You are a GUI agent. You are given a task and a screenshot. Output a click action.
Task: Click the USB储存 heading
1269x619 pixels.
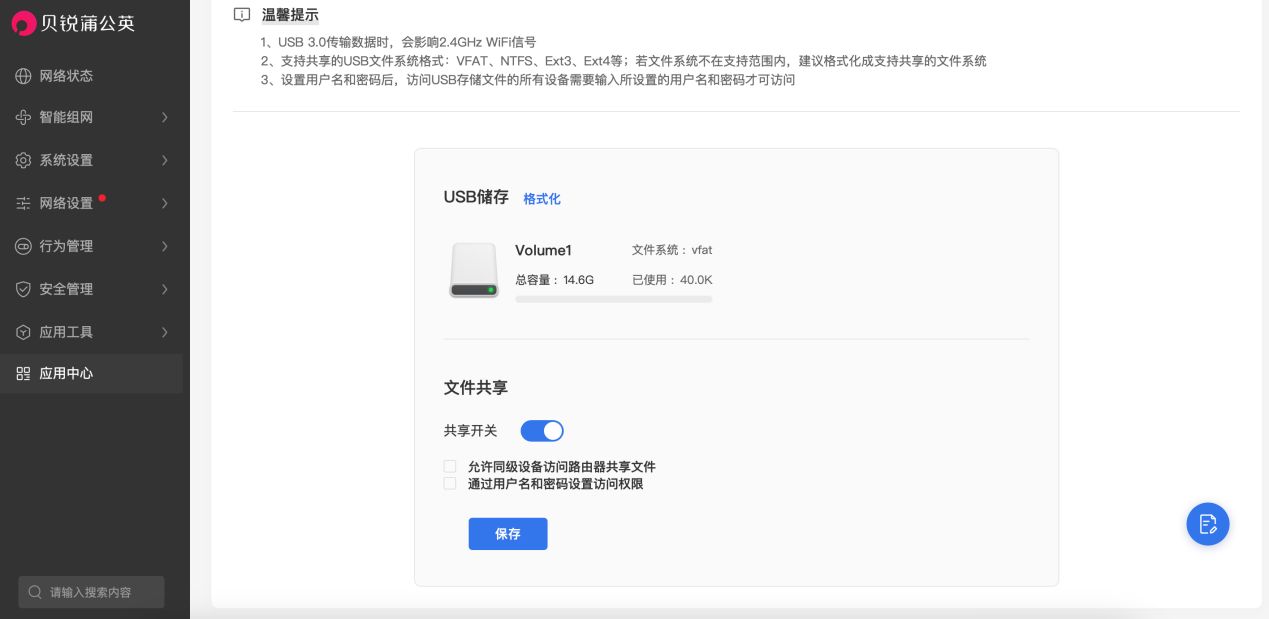click(476, 197)
